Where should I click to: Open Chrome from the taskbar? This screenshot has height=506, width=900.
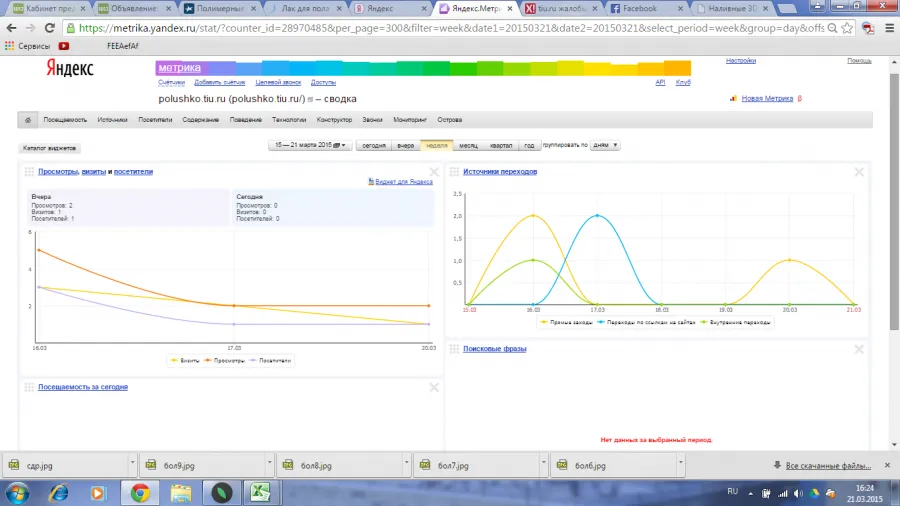point(139,493)
